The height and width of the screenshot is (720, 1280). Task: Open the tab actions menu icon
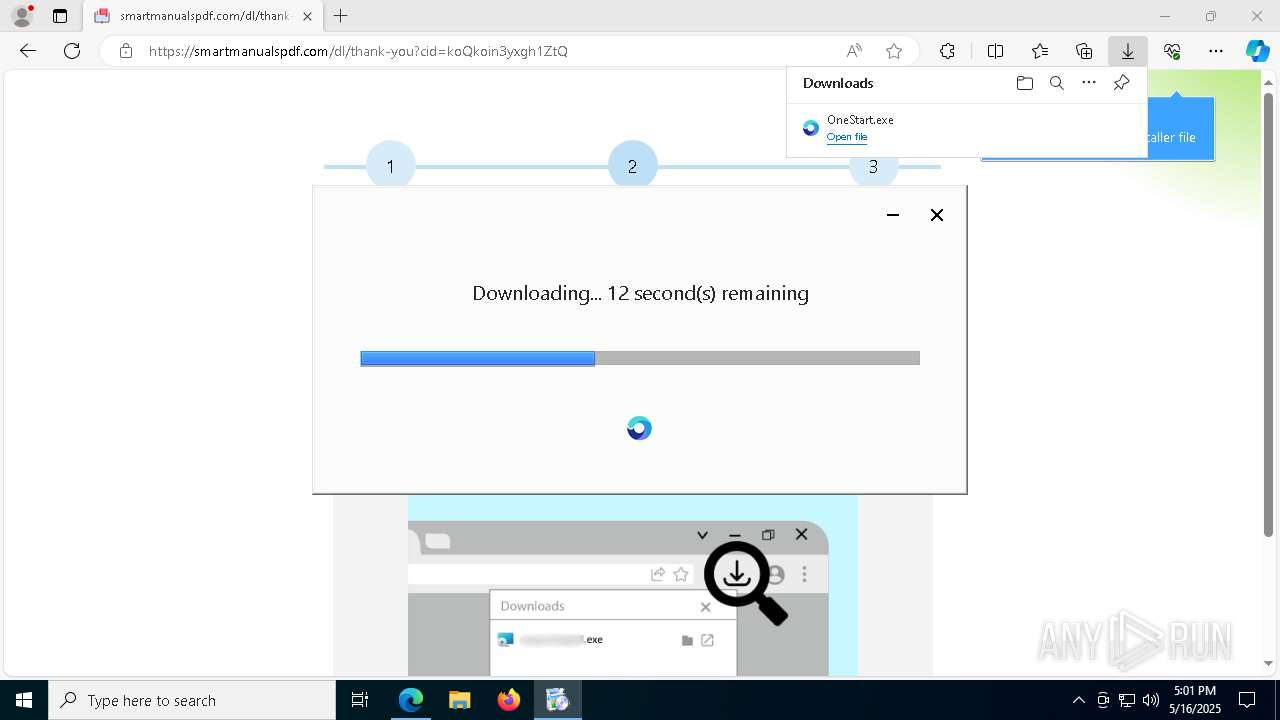point(60,16)
